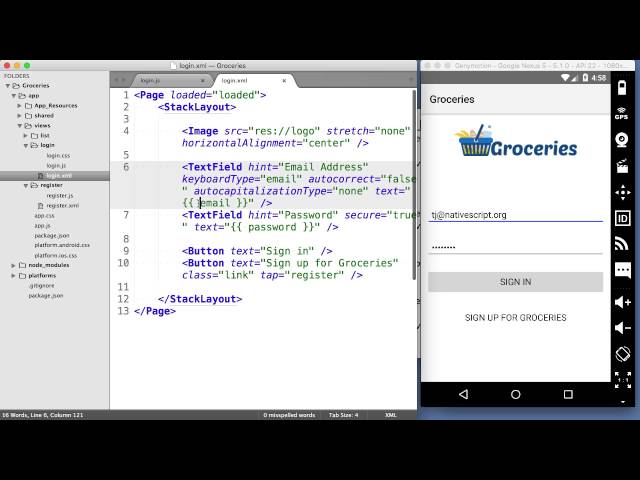Open Tab Size: 4 status bar setting

[x=343, y=415]
